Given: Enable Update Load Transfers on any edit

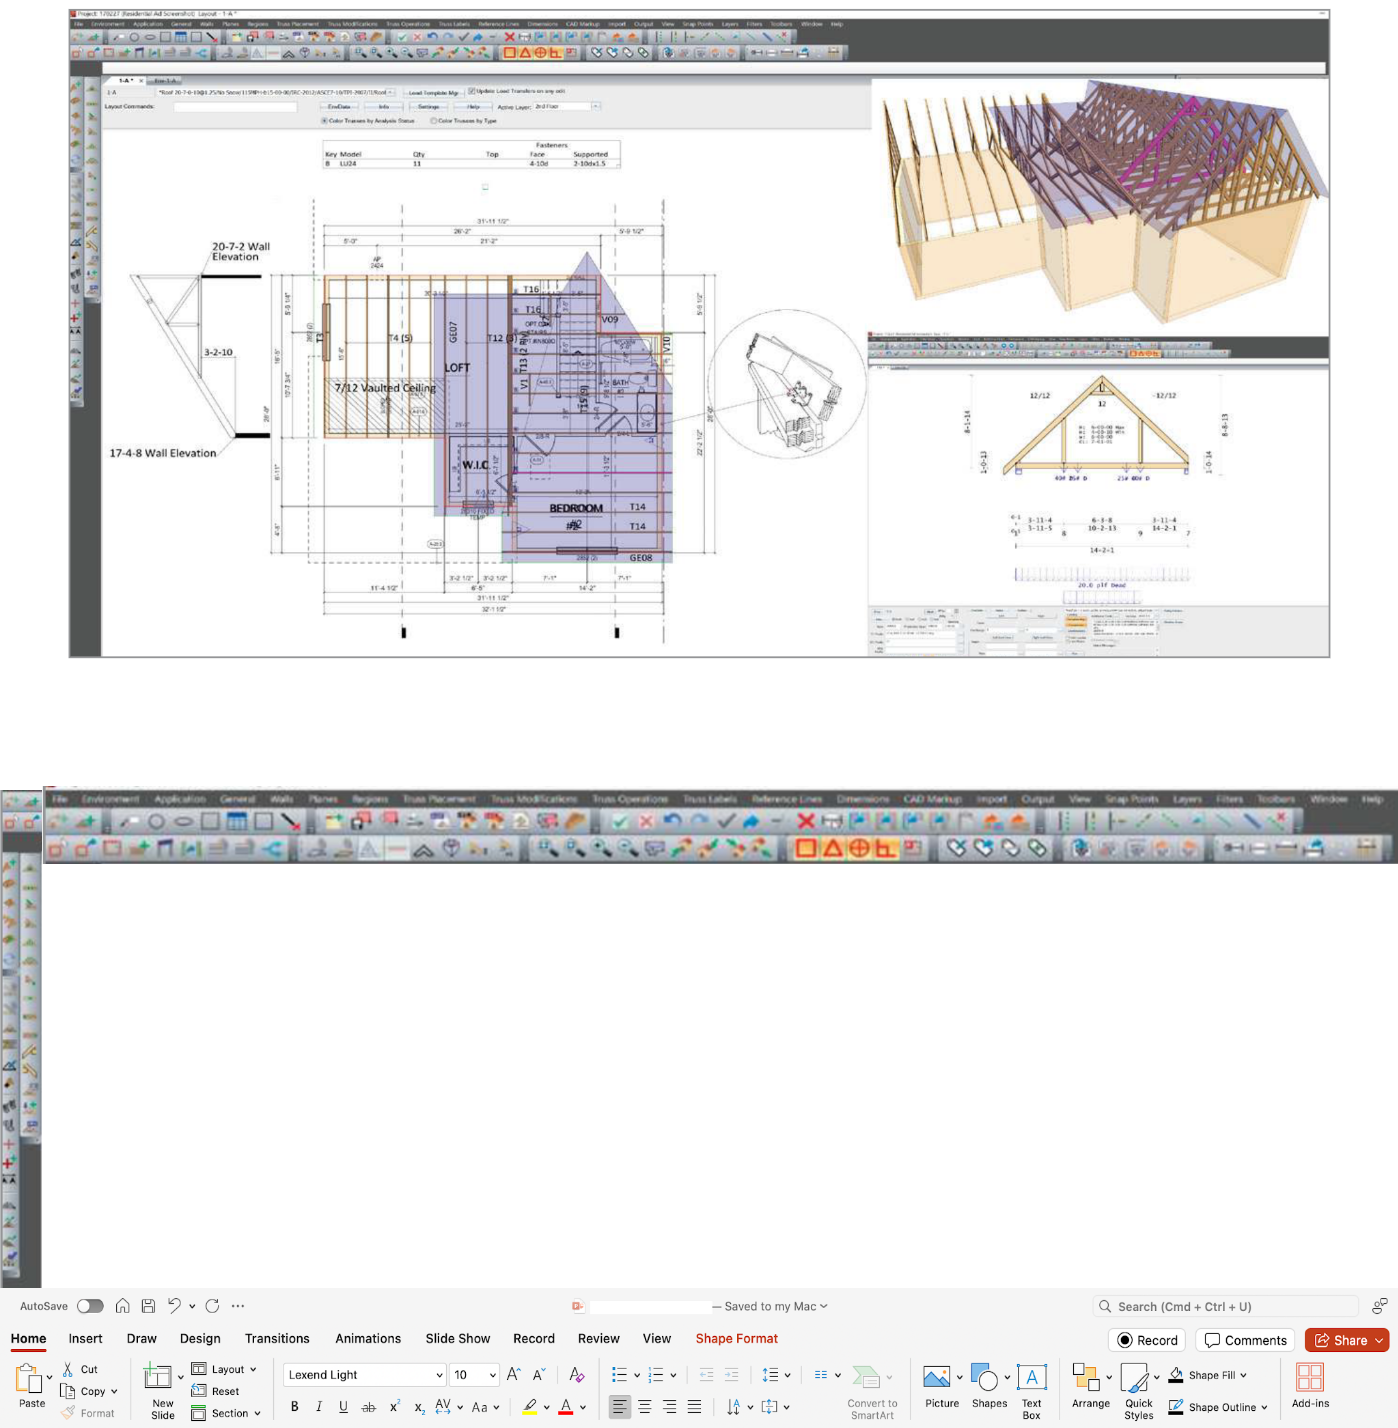Looking at the screenshot, I should [470, 89].
